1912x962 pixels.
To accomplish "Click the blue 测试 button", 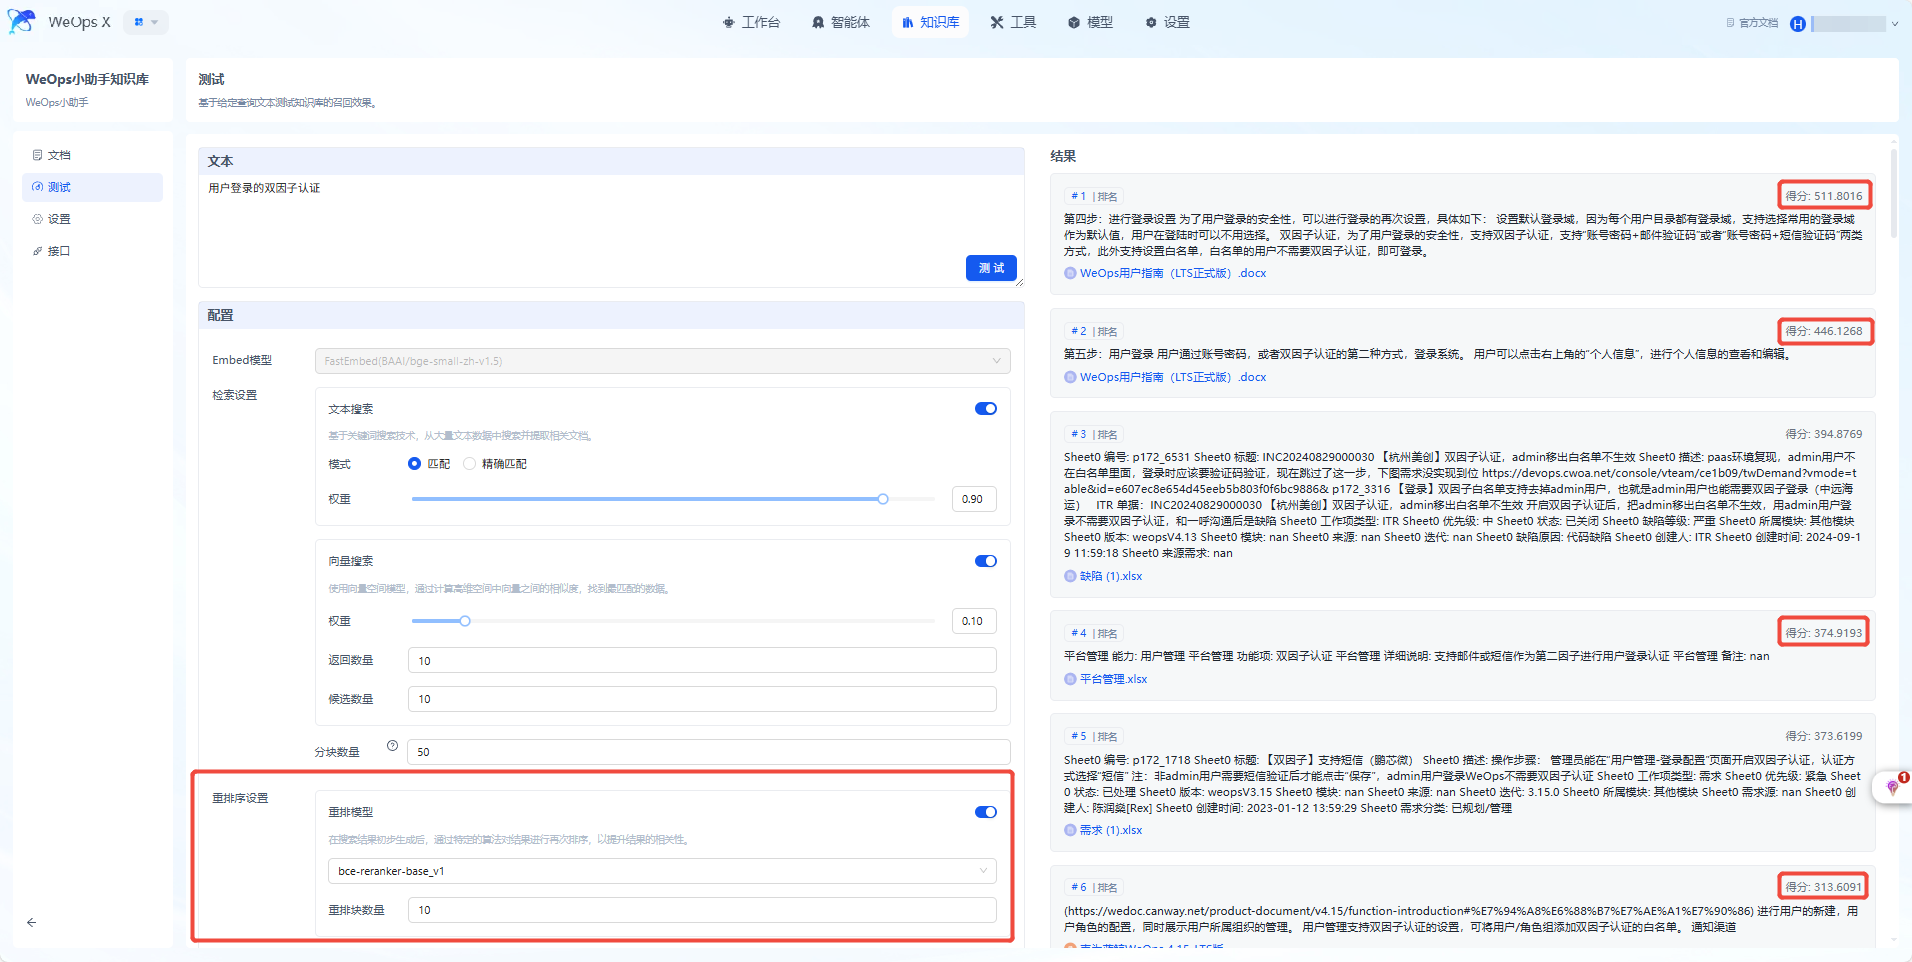I will click(x=991, y=268).
